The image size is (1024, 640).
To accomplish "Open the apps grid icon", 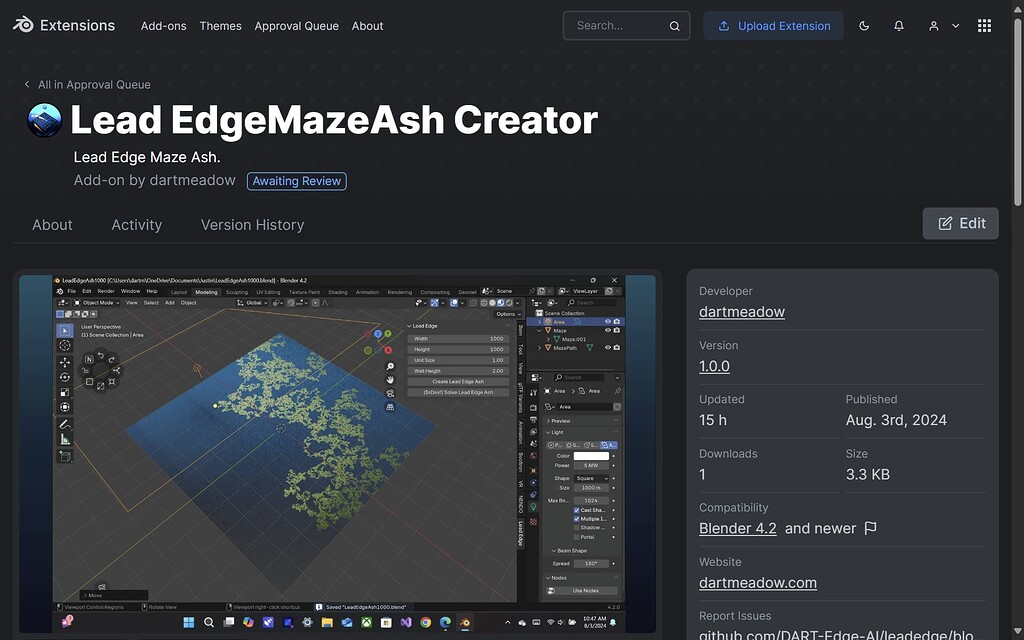I will (984, 24).
